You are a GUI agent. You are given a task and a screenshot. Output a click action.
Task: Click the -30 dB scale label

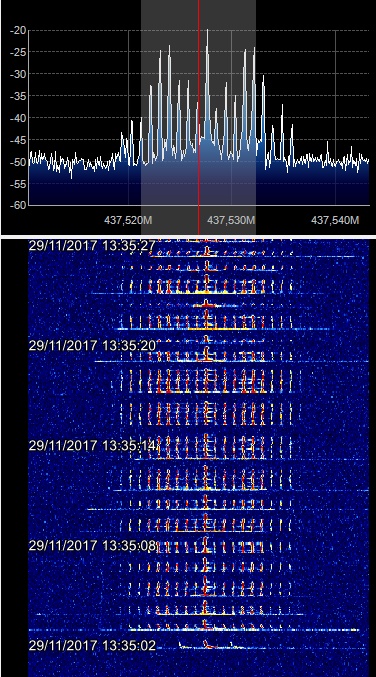coord(18,74)
